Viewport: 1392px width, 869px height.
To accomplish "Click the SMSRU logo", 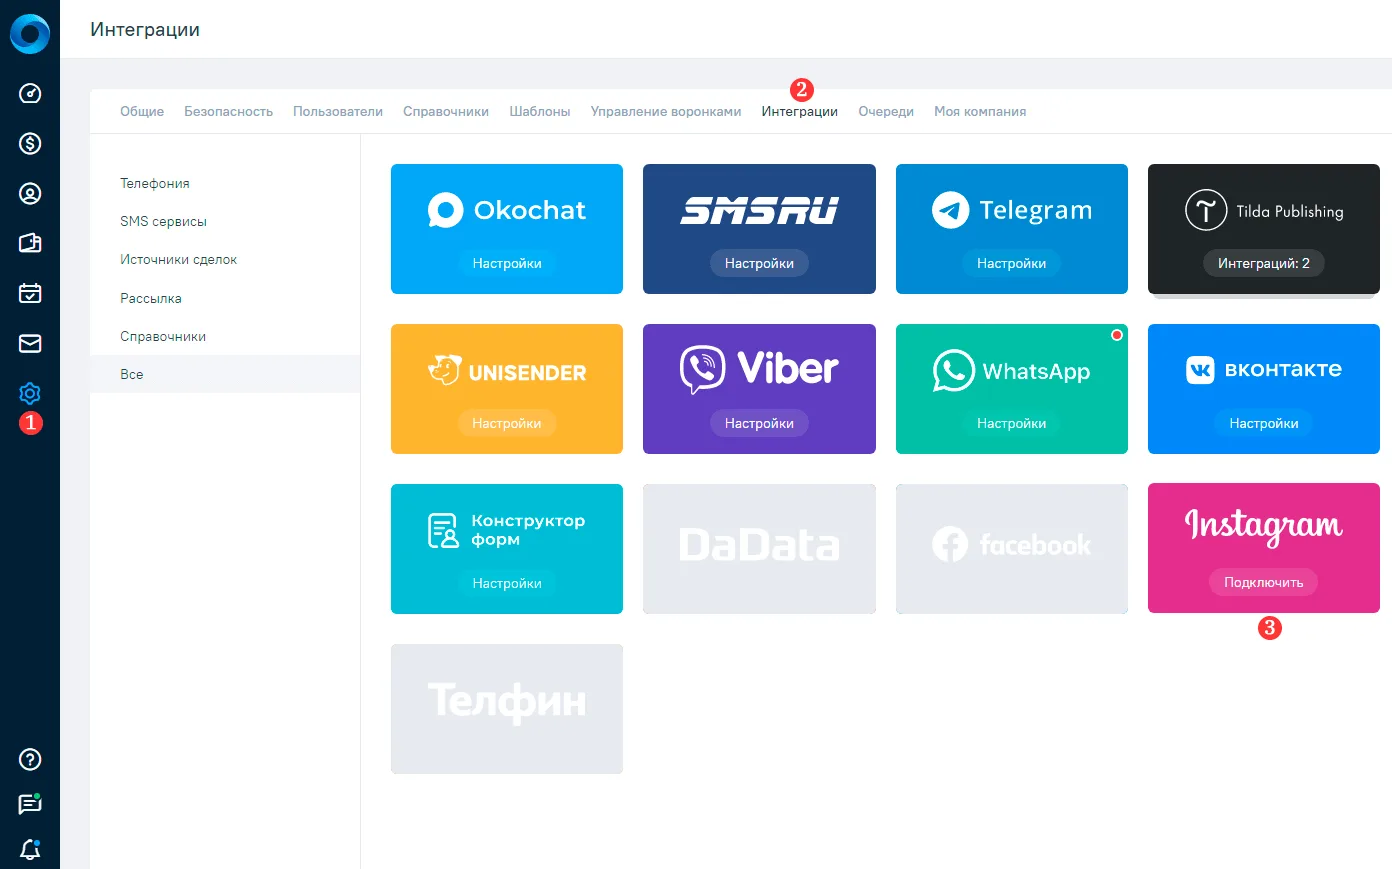I will click(x=759, y=210).
